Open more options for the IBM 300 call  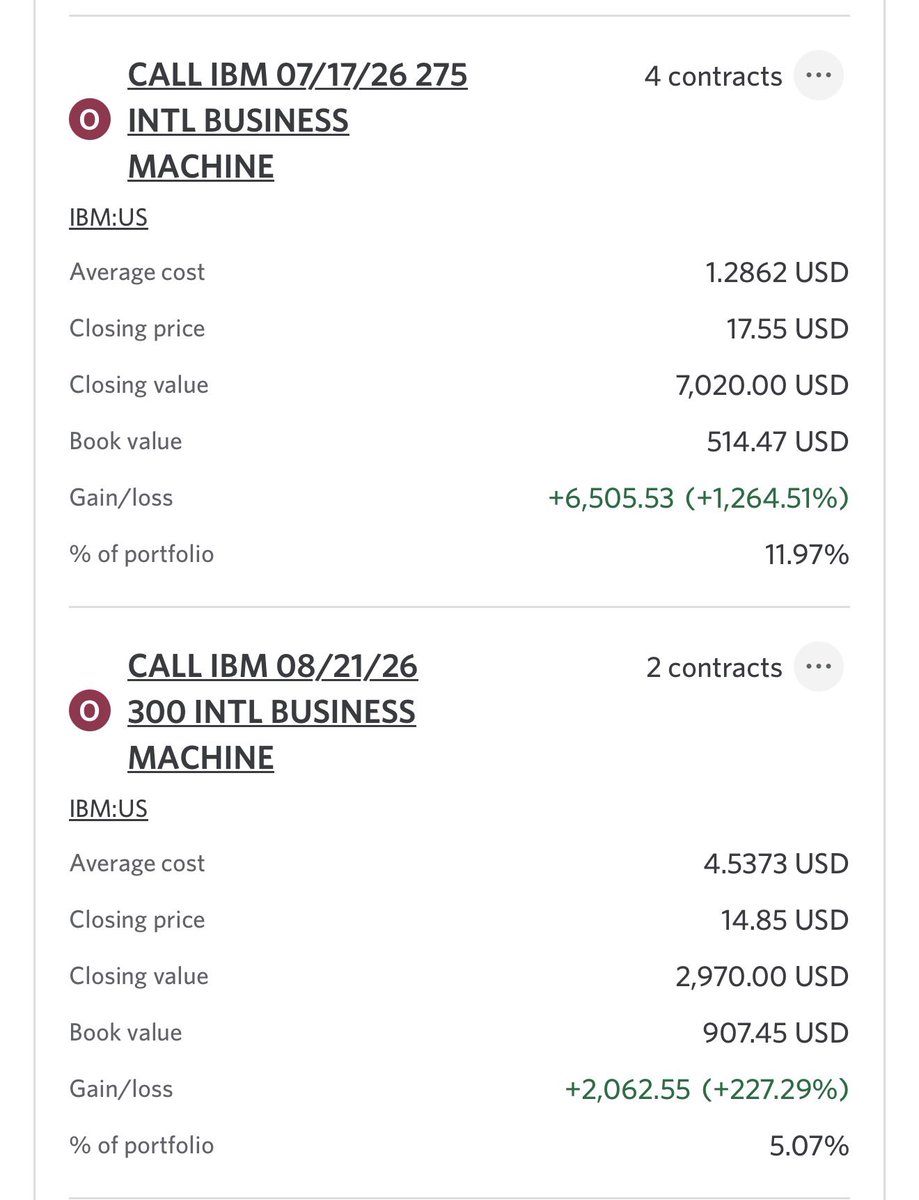coord(818,667)
